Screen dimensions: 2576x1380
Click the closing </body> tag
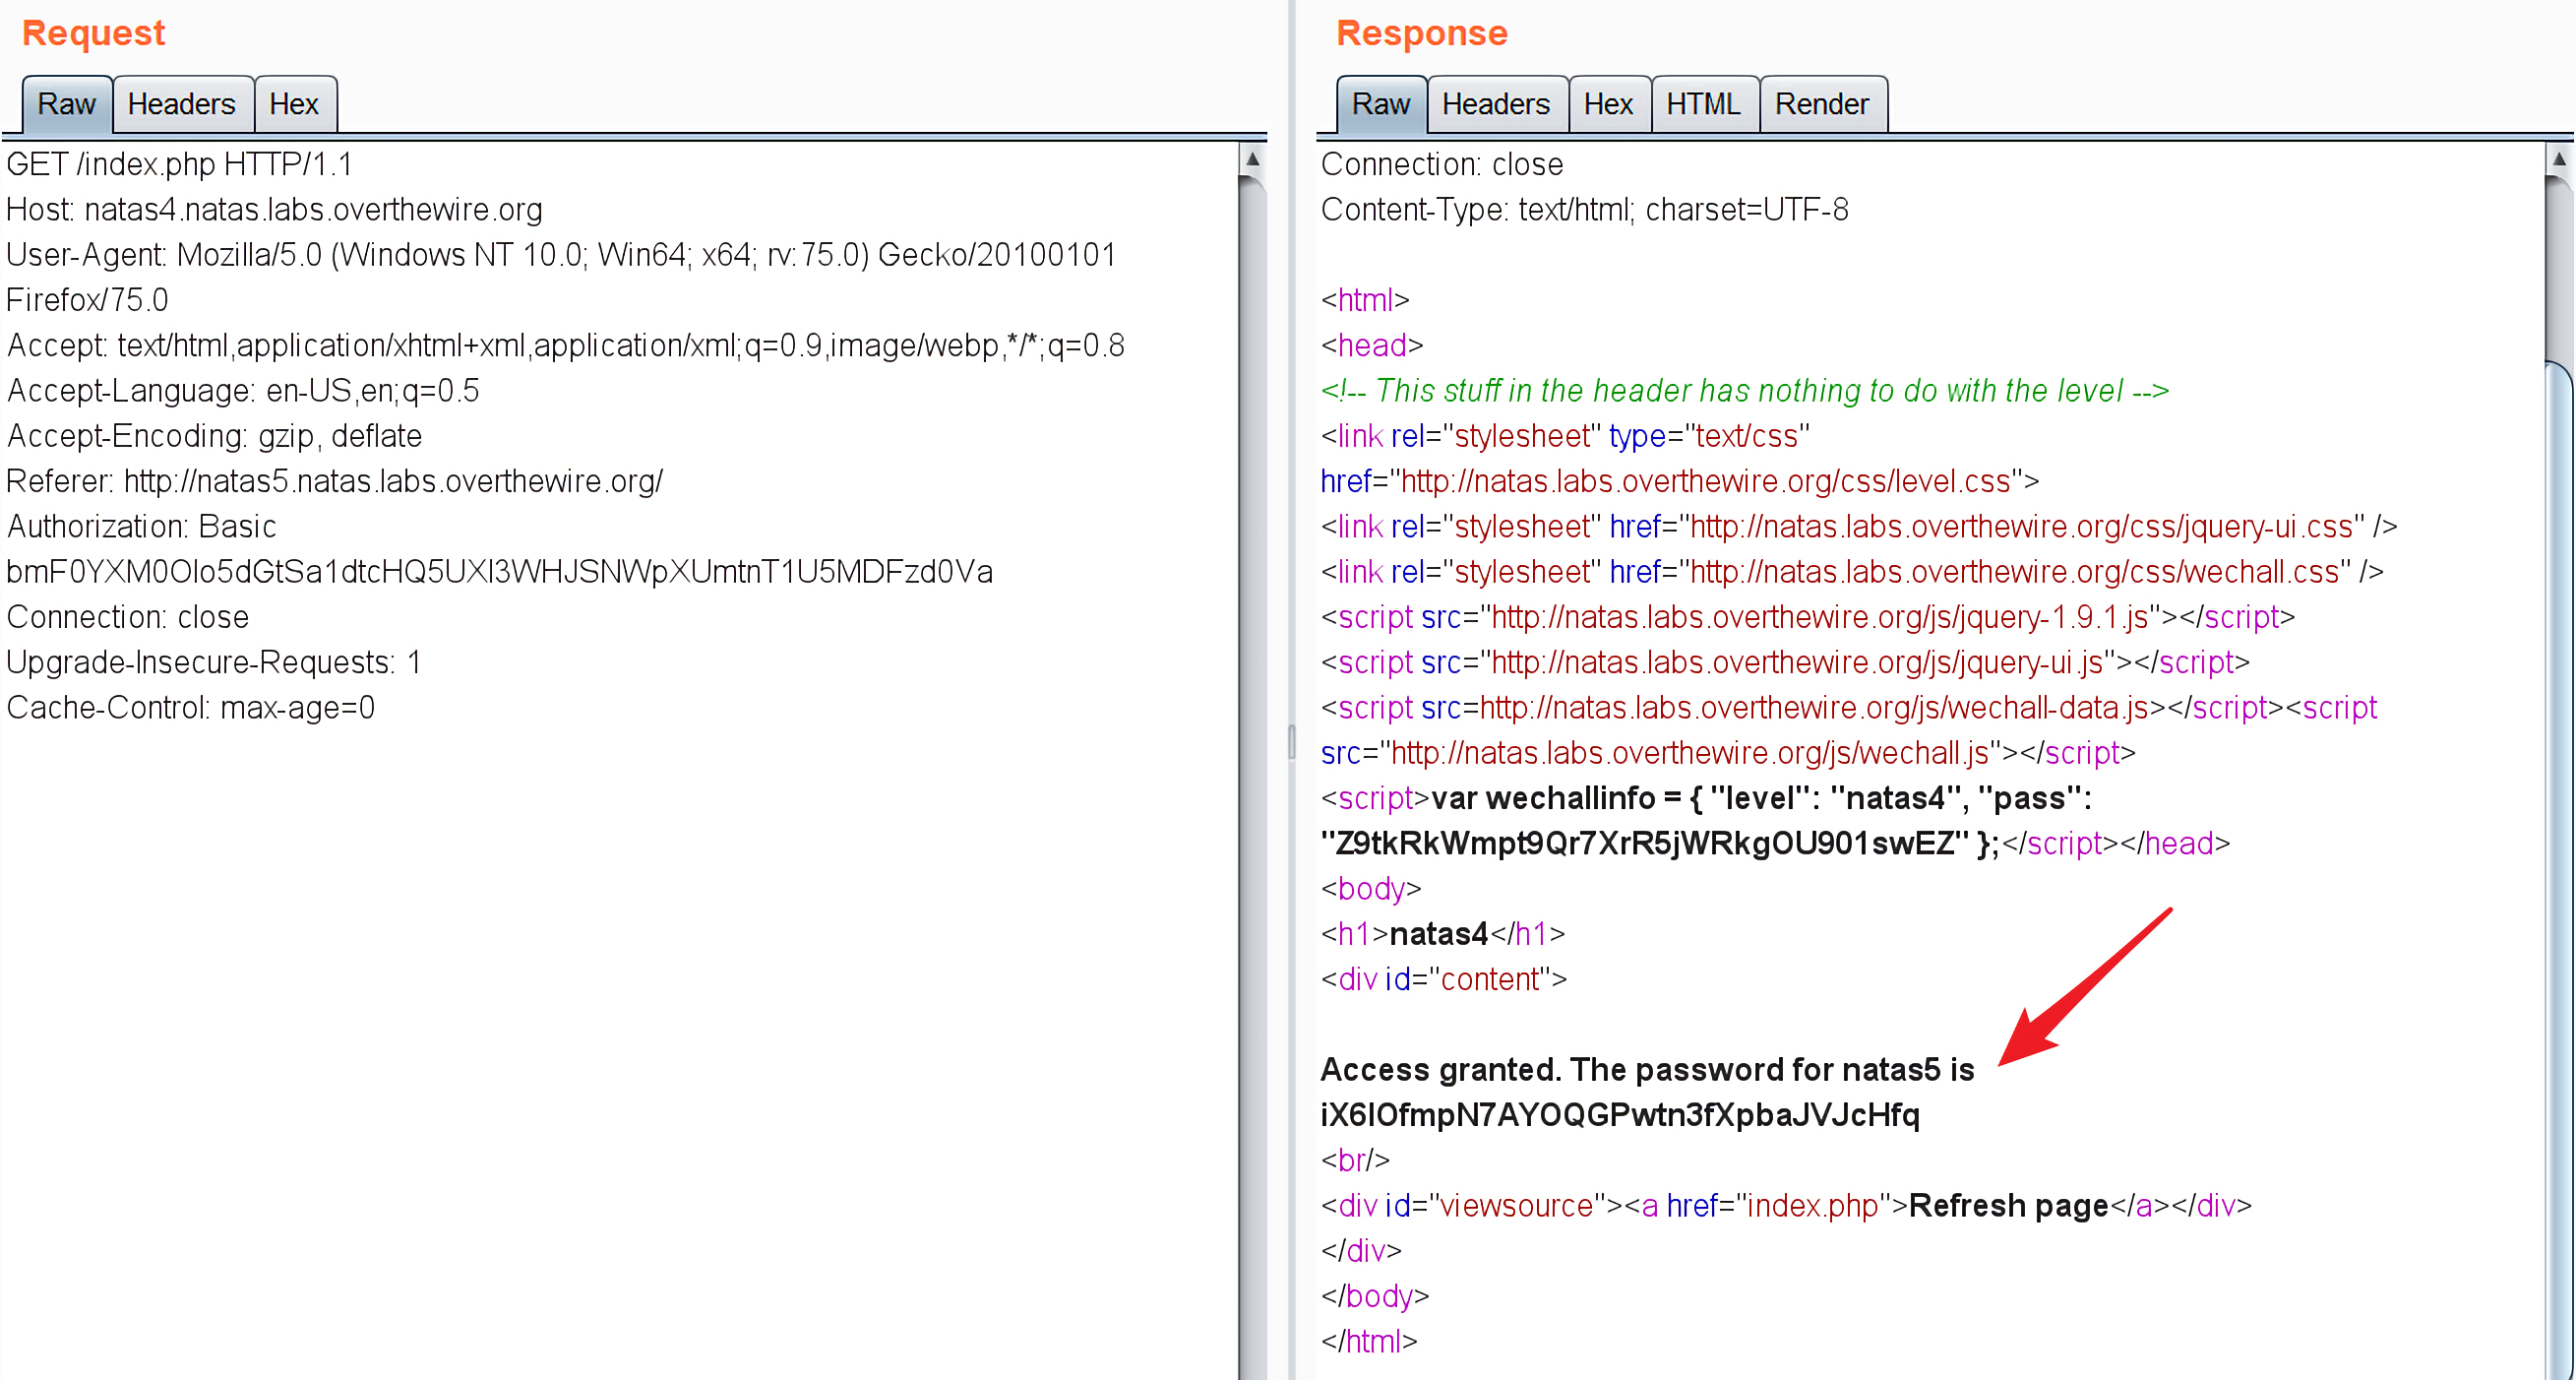1375,1296
